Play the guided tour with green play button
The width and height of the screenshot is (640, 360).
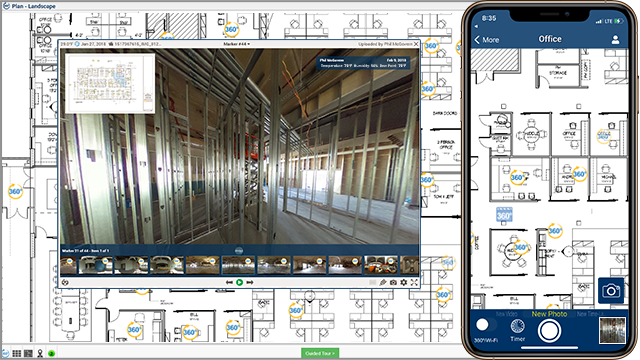(x=240, y=282)
